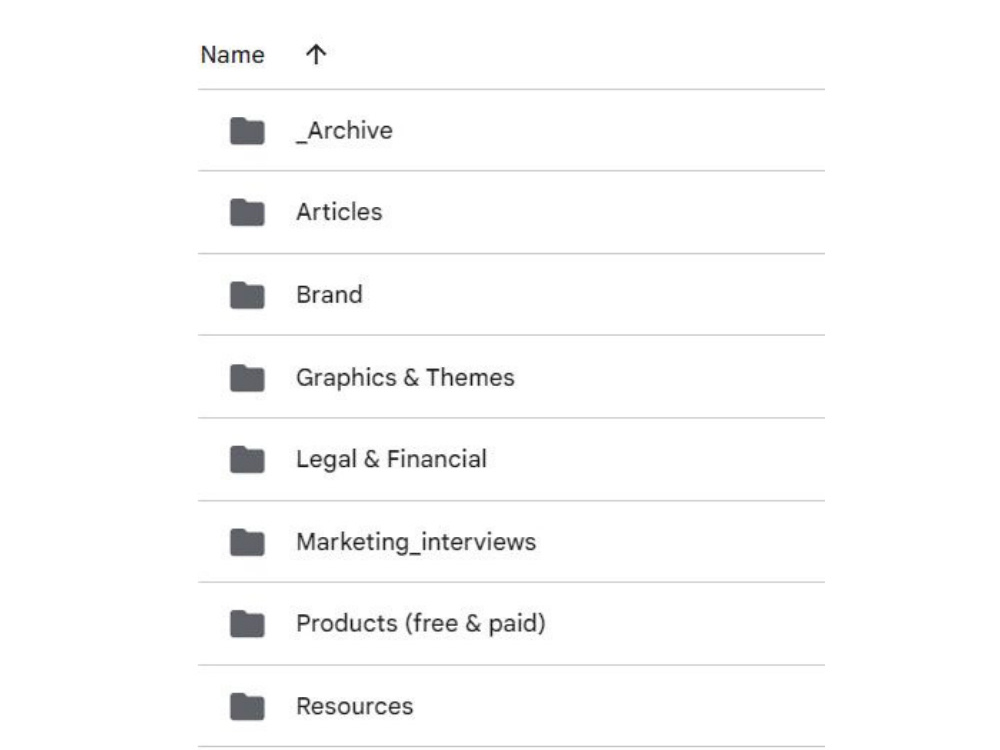Click the Products (free & paid) folder icon

247,624
